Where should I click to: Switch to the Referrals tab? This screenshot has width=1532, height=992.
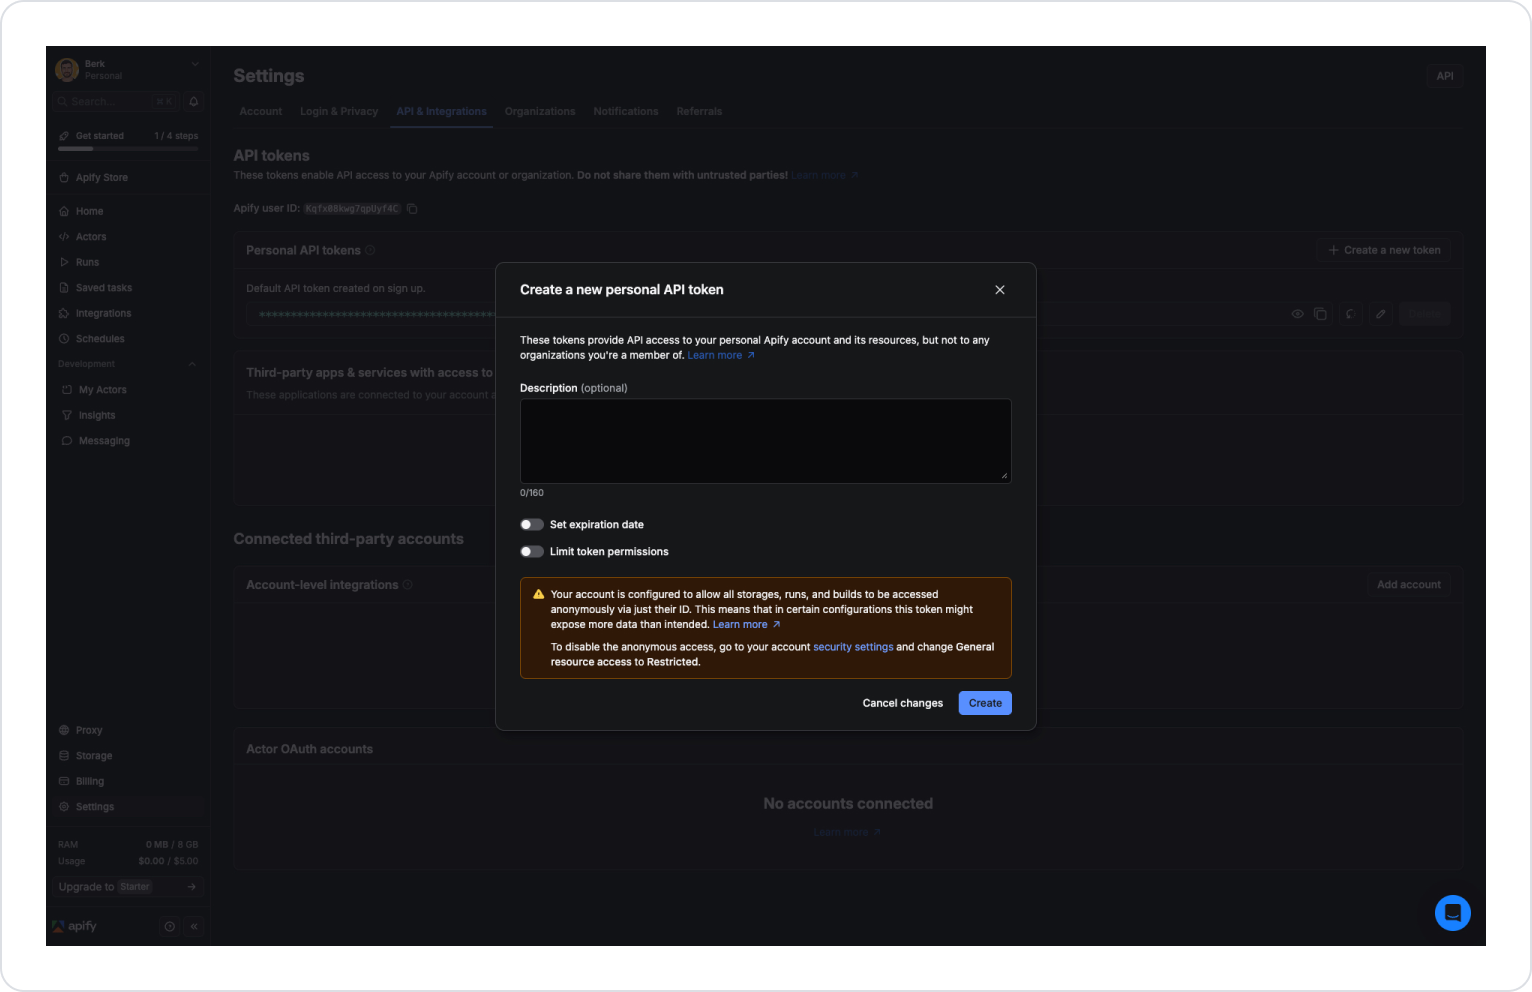699,112
